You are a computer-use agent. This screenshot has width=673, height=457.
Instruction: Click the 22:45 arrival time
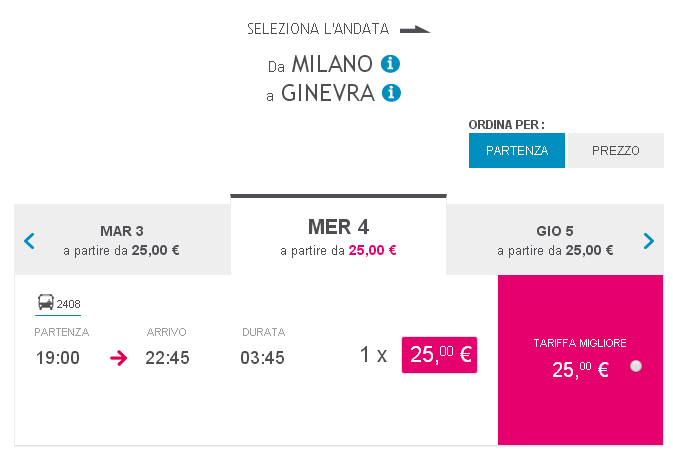[x=167, y=358]
